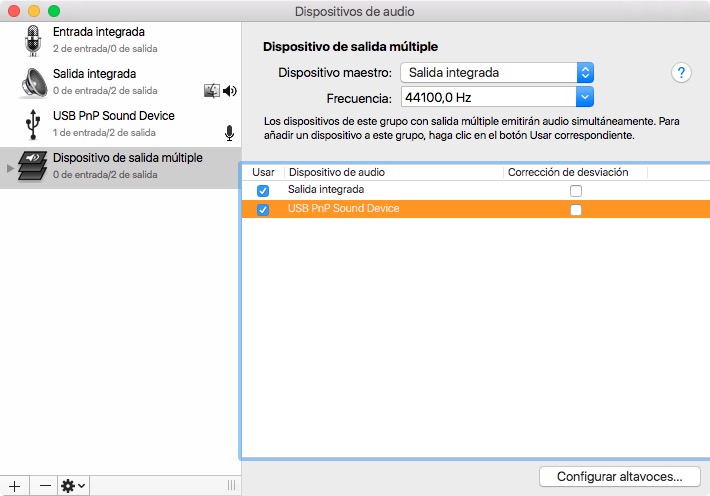Open the gear actions menu
This screenshot has height=496, width=710.
[73, 486]
